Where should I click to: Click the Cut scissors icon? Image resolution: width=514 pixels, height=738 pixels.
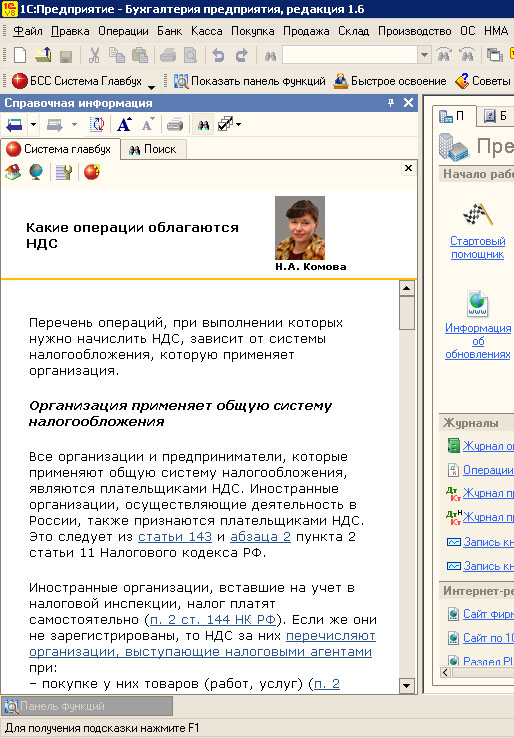coord(94,56)
